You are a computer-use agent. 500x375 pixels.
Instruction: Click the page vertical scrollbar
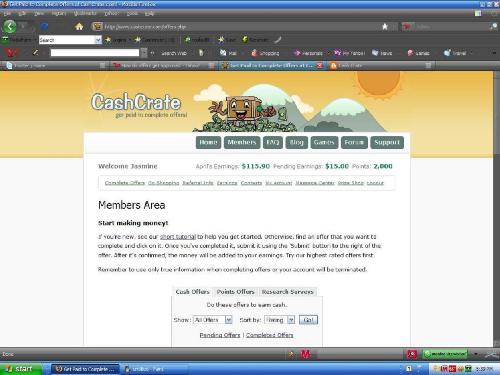click(x=496, y=209)
